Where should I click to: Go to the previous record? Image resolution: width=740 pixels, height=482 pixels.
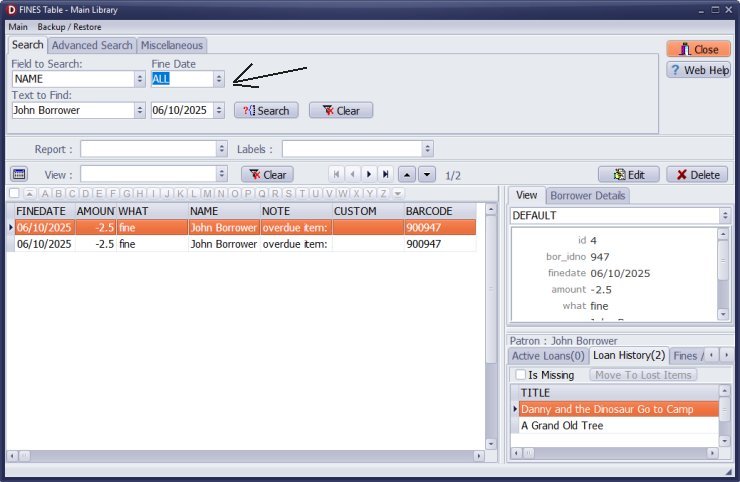(x=352, y=174)
